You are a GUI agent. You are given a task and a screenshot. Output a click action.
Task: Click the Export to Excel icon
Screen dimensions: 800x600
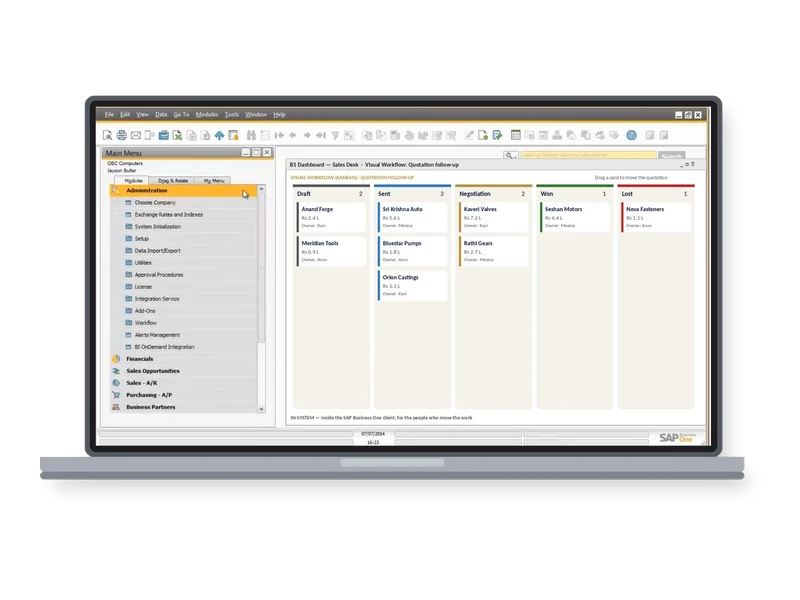click(x=177, y=135)
